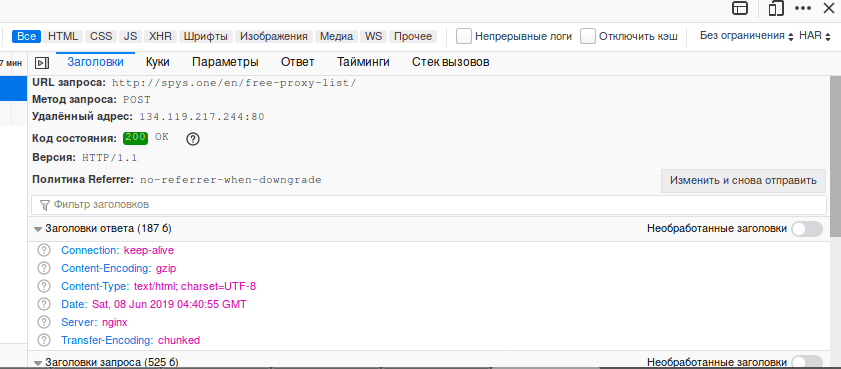Click the 200 status code badge
The width and height of the screenshot is (841, 369).
pos(135,138)
